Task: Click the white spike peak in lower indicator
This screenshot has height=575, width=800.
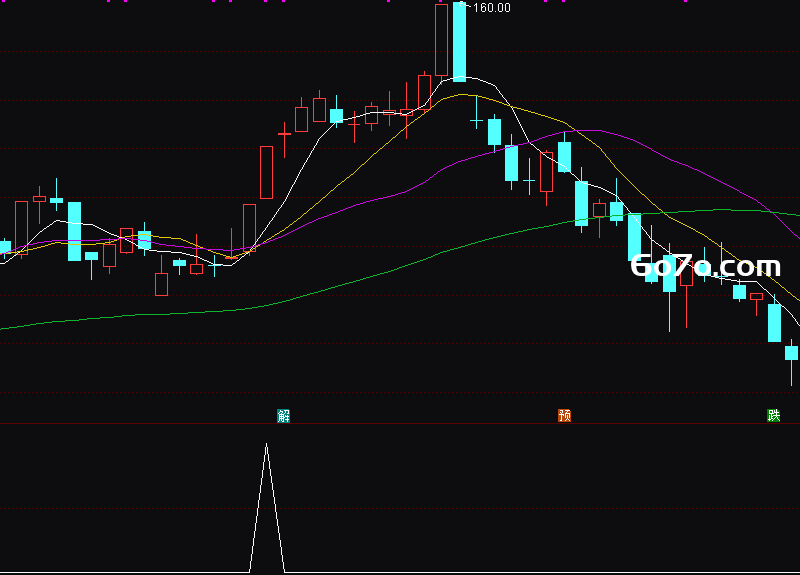Action: pyautogui.click(x=266, y=445)
